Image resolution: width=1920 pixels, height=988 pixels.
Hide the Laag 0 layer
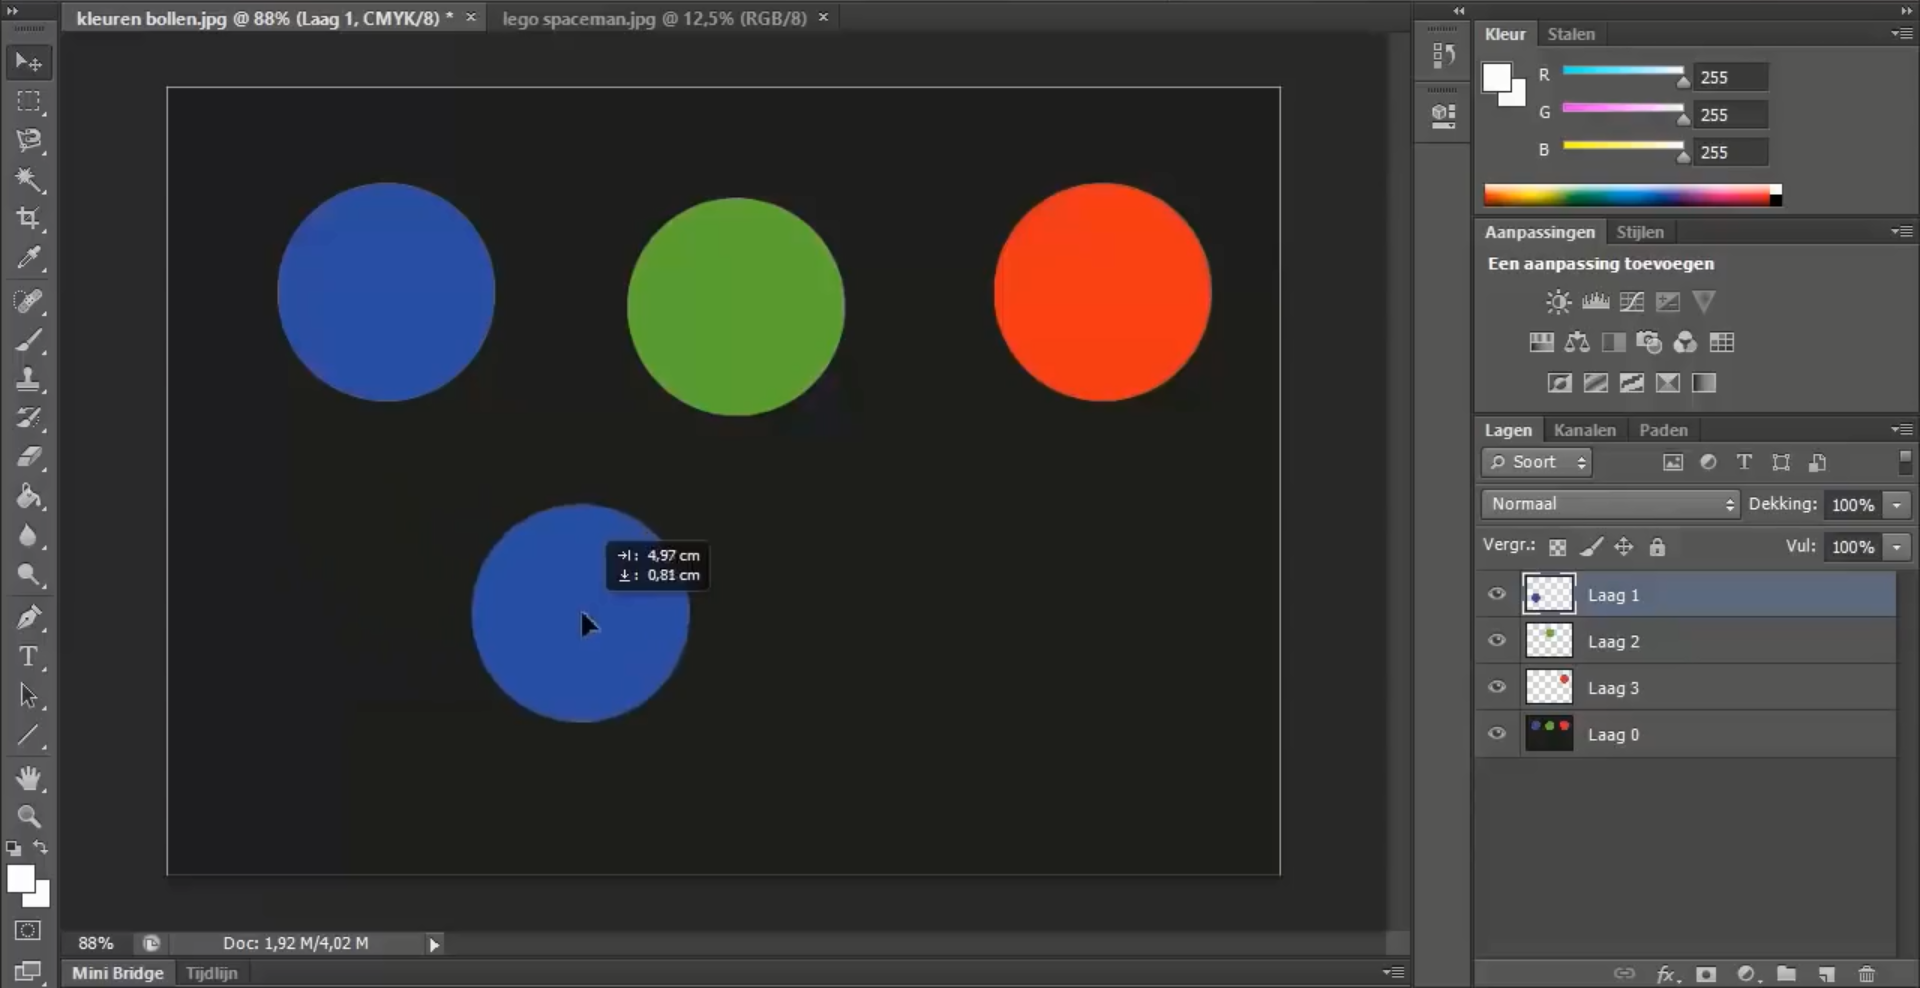click(1496, 733)
